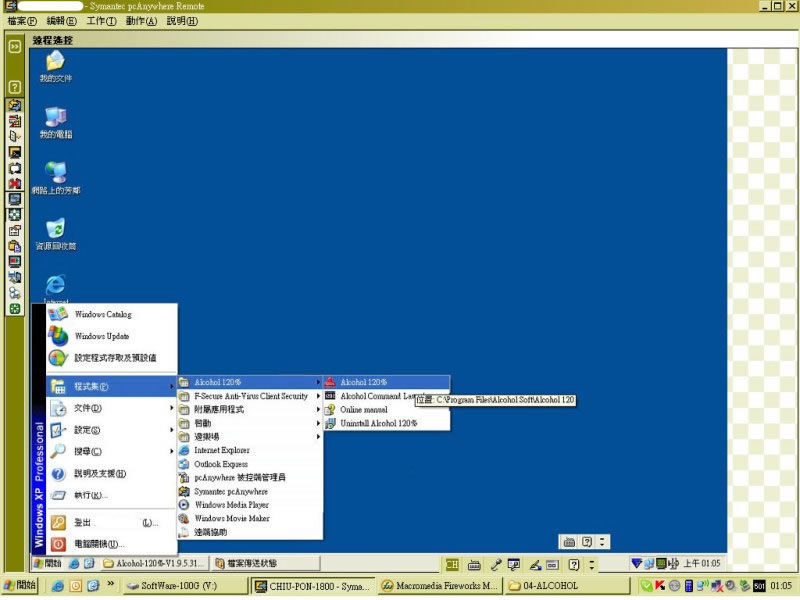800x600 pixels.
Task: Open the 執行(R) run dialog entry
Action: 112,495
